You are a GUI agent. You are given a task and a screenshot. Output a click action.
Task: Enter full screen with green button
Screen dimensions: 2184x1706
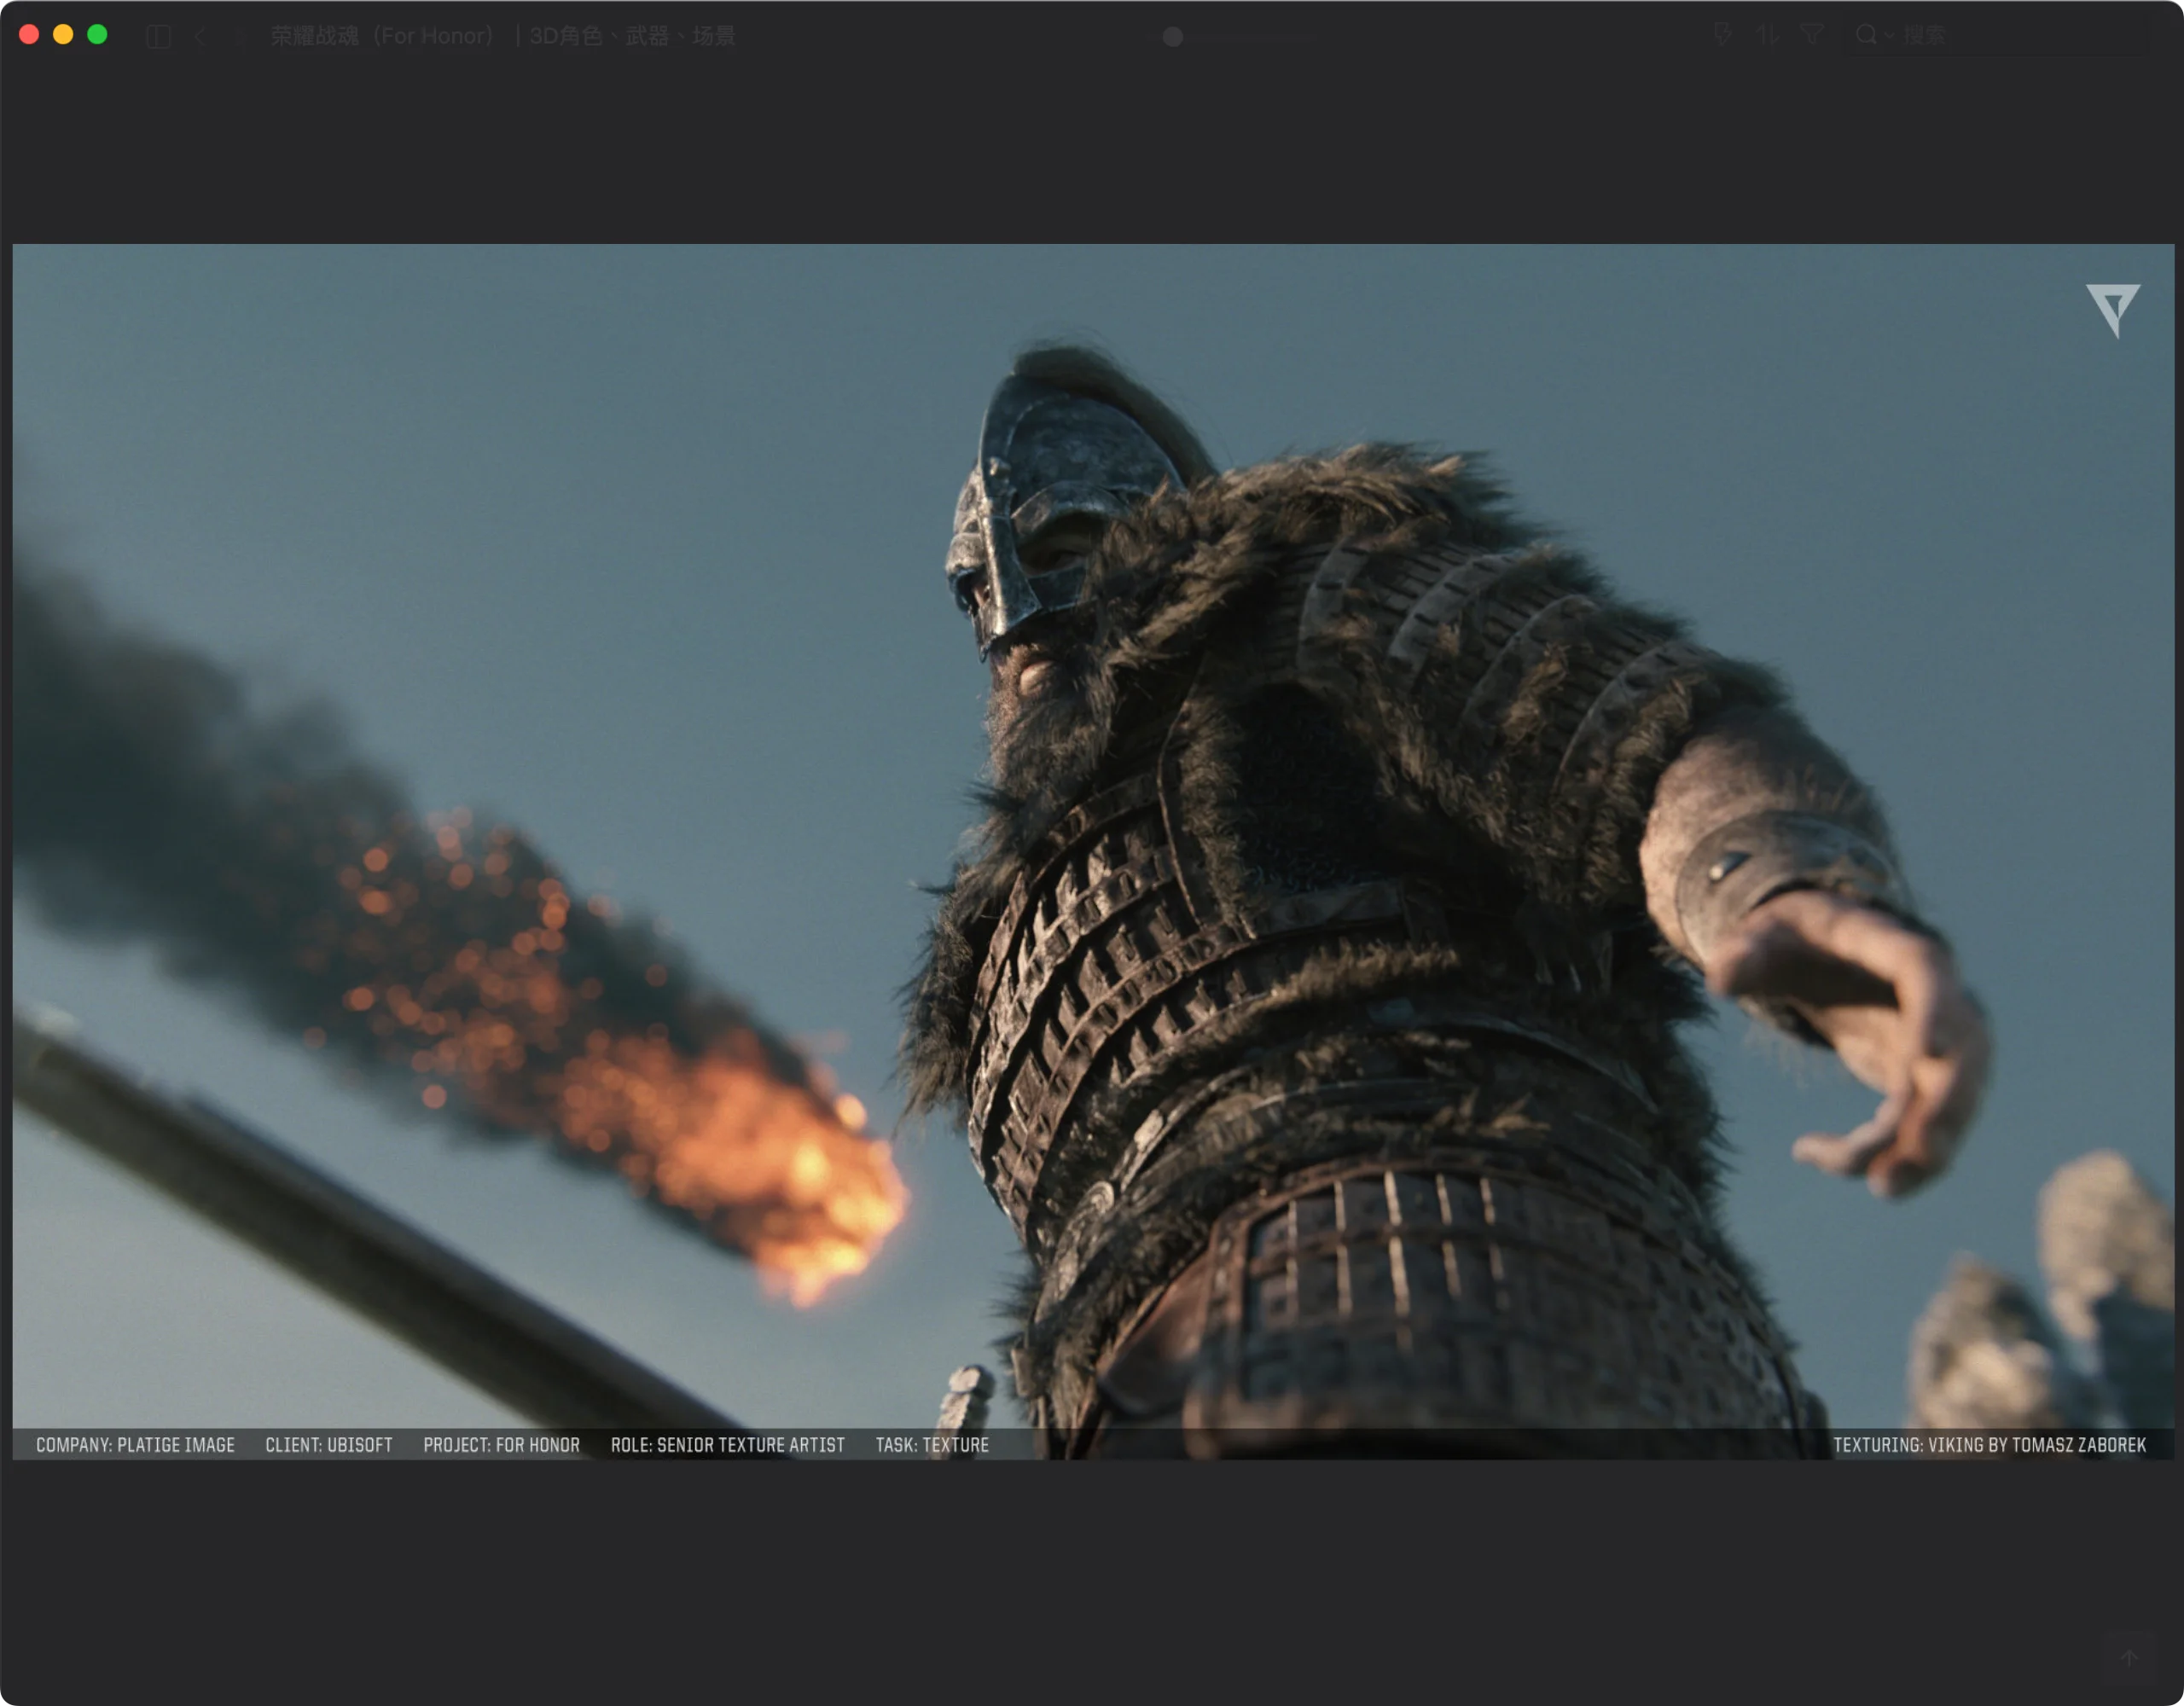pyautogui.click(x=97, y=34)
